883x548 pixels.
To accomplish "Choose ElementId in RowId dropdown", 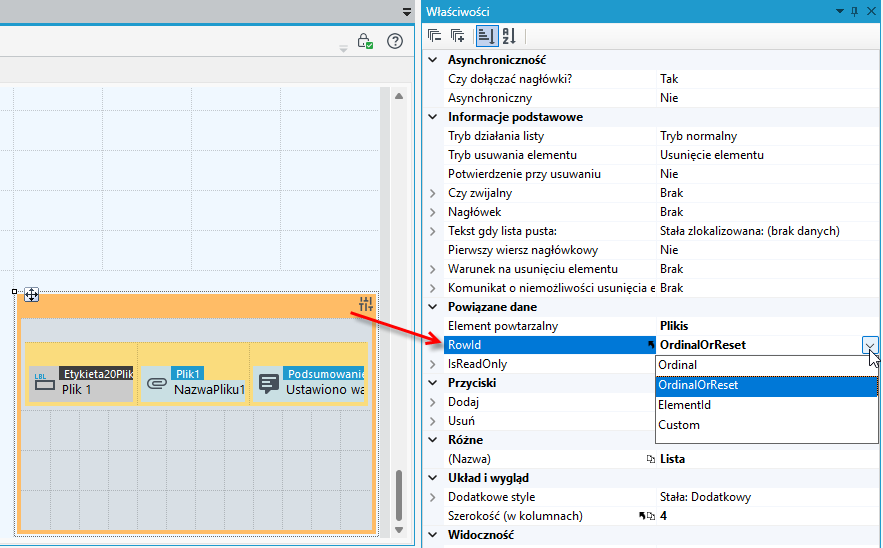I will tap(766, 405).
